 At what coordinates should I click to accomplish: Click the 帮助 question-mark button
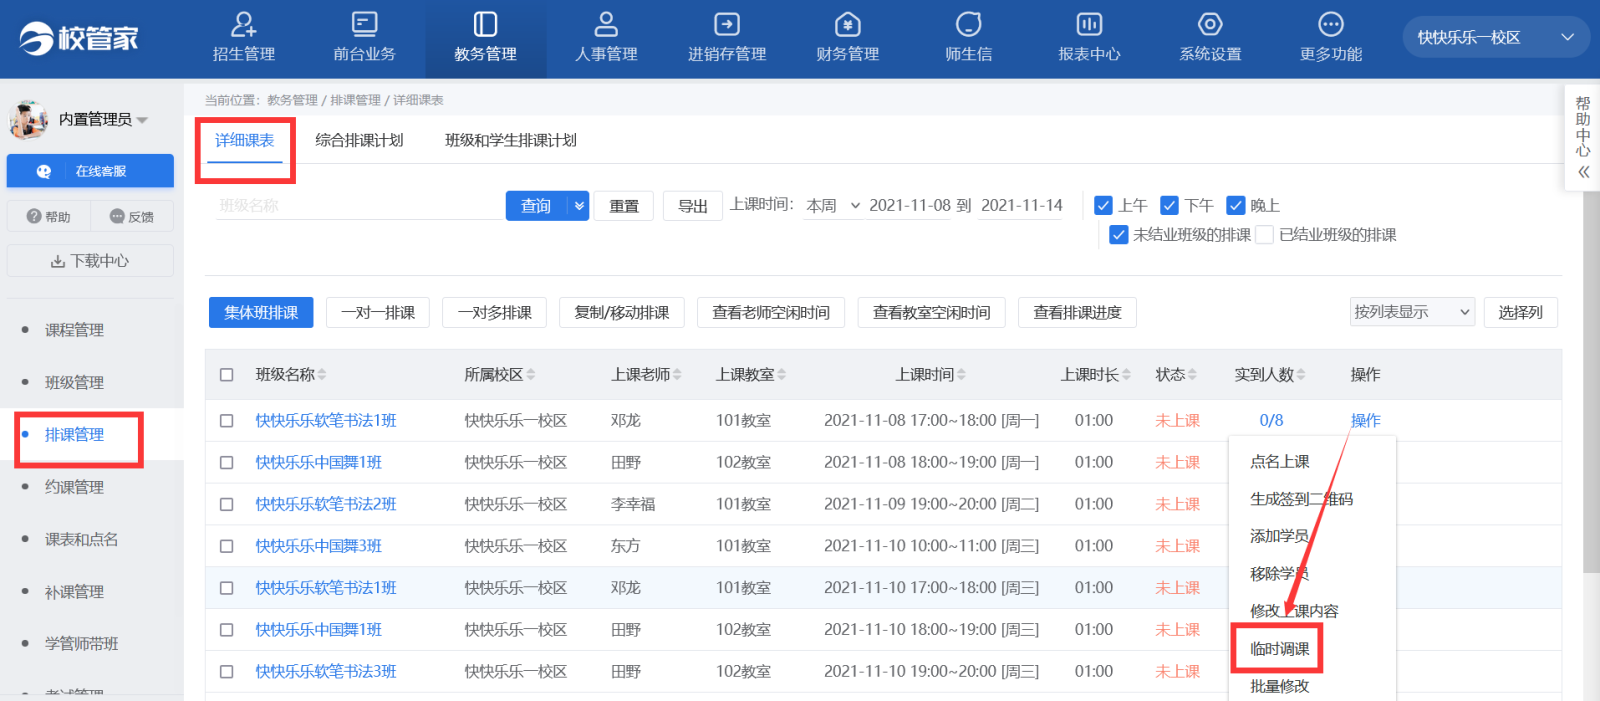pyautogui.click(x=48, y=216)
